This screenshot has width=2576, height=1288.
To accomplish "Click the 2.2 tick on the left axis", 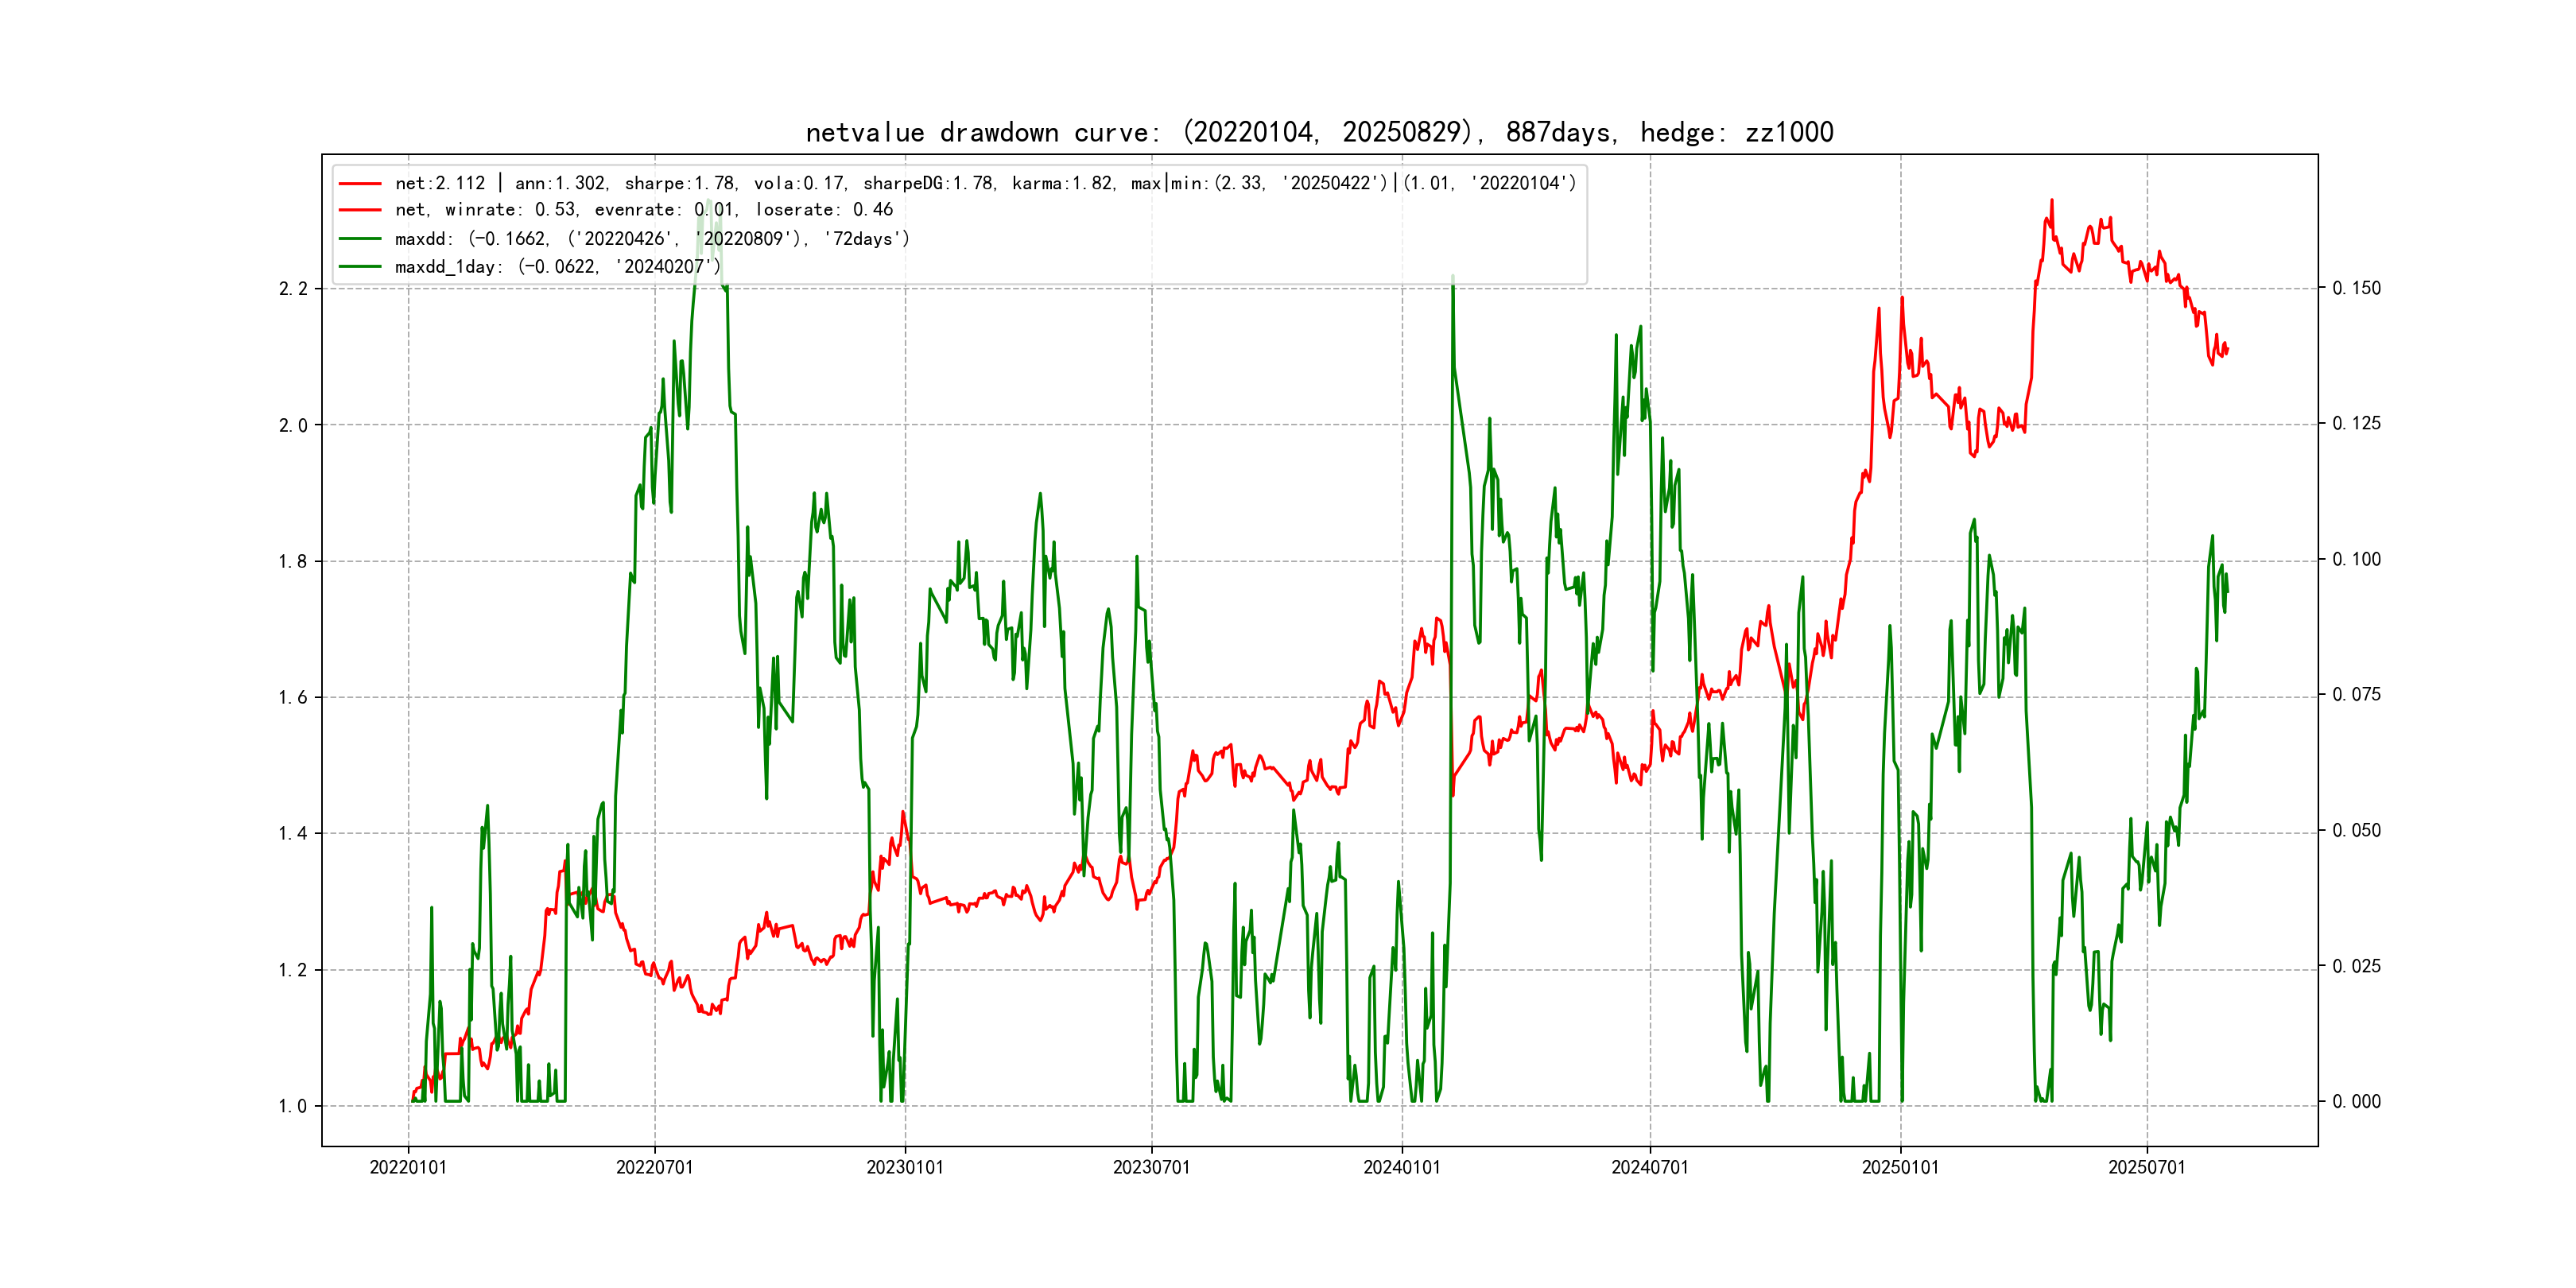I will 293,289.
